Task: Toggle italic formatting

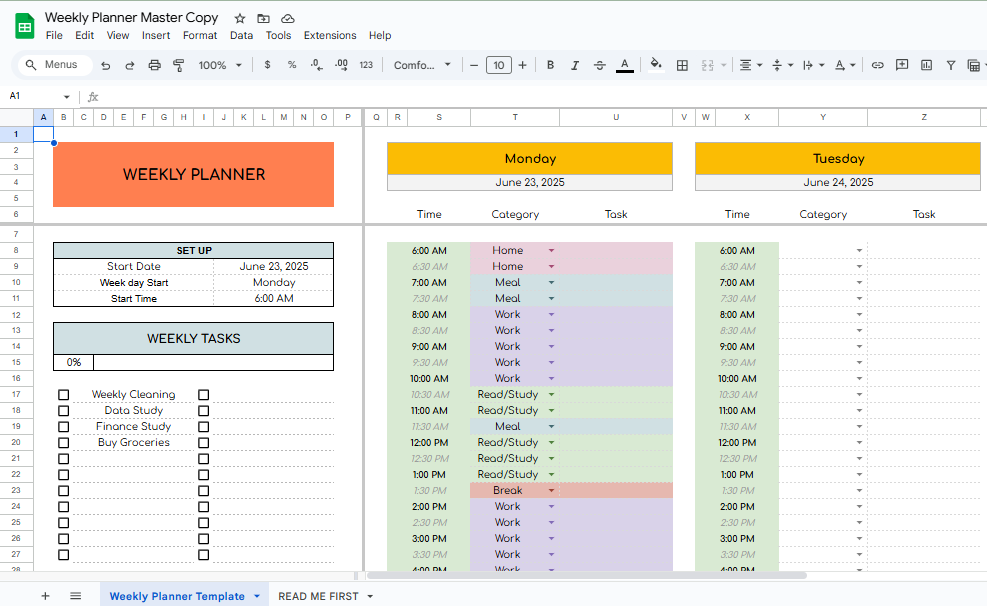Action: pyautogui.click(x=575, y=65)
